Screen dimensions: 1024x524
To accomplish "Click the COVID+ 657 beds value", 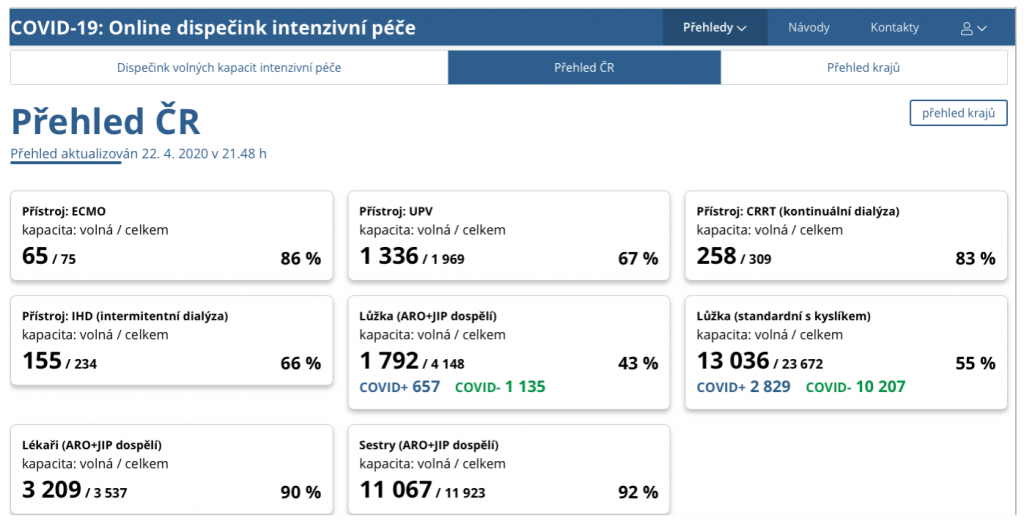I will pos(400,387).
